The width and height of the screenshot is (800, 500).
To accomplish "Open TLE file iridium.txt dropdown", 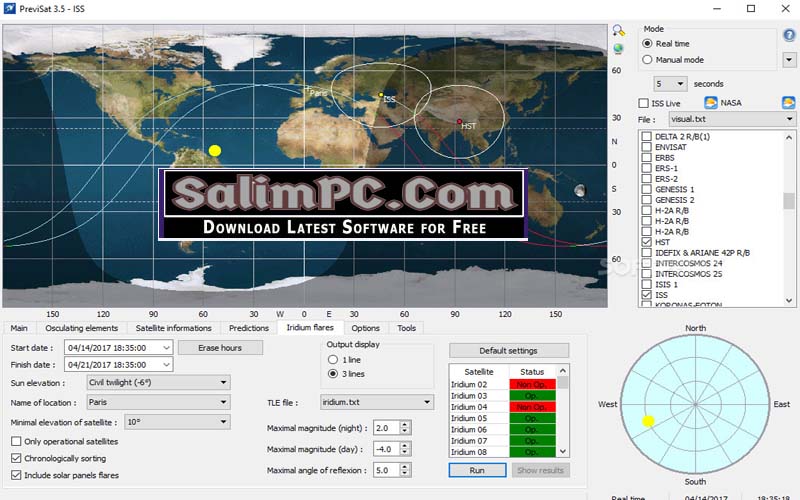I will tap(377, 402).
